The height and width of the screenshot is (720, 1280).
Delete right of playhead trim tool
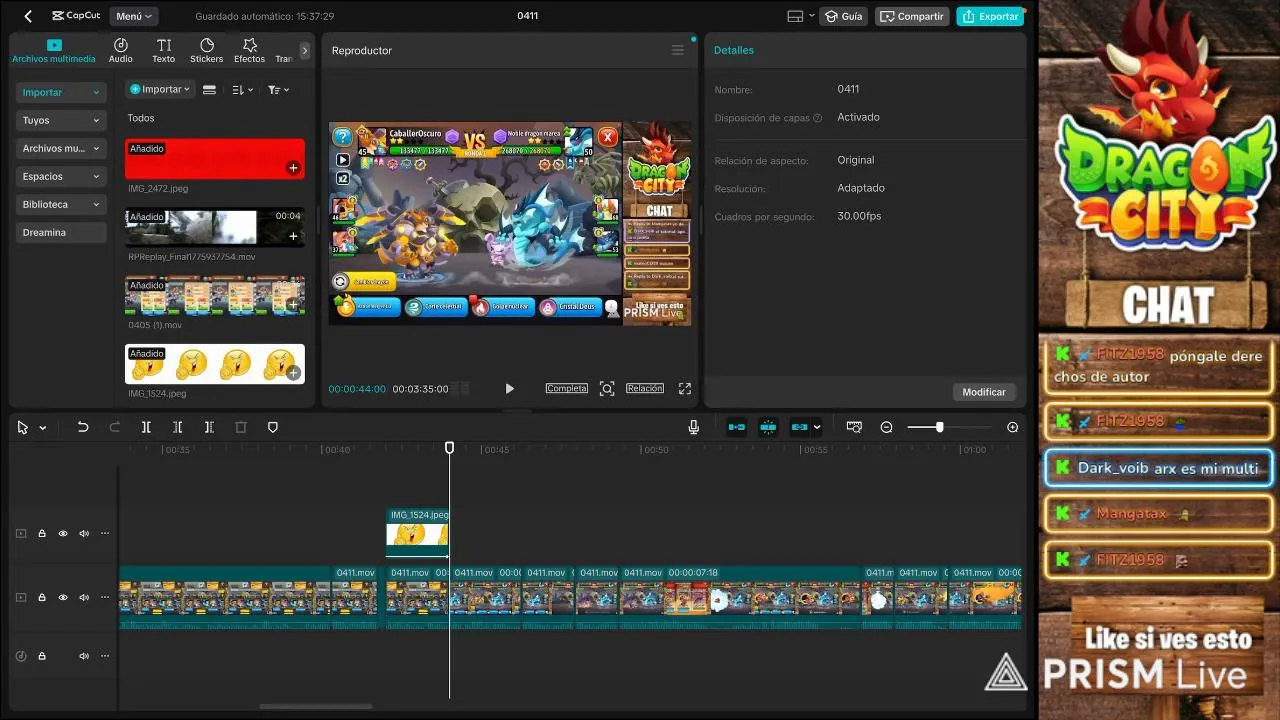coord(209,427)
